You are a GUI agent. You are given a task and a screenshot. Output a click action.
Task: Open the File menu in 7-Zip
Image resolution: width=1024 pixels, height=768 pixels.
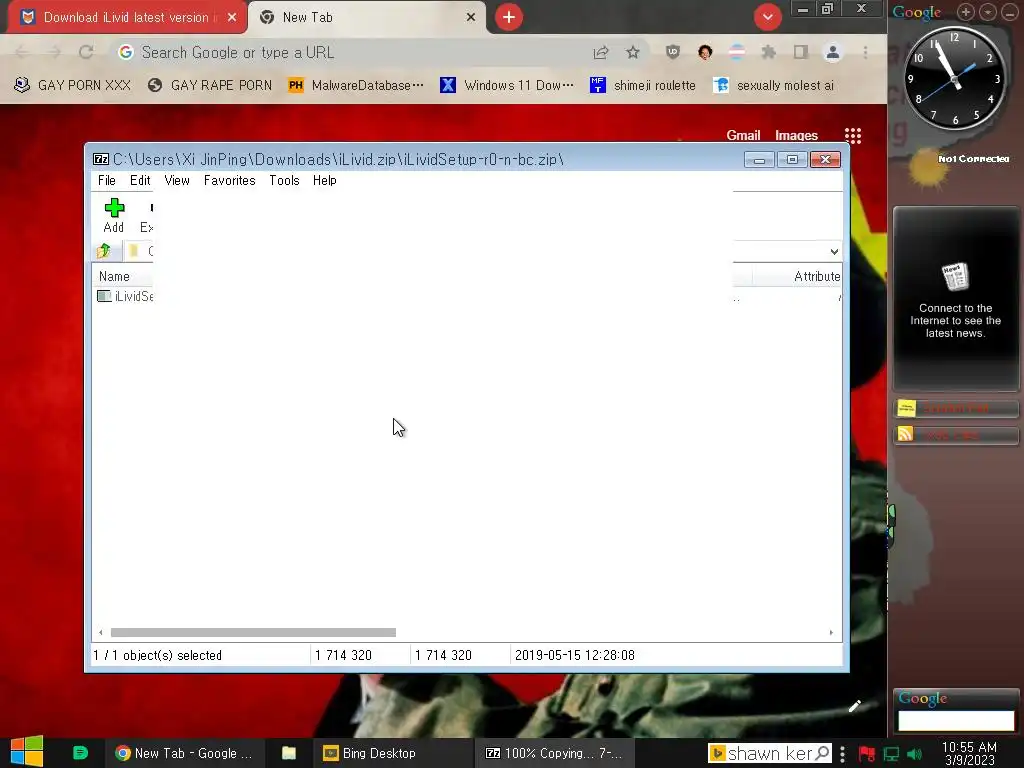(106, 180)
